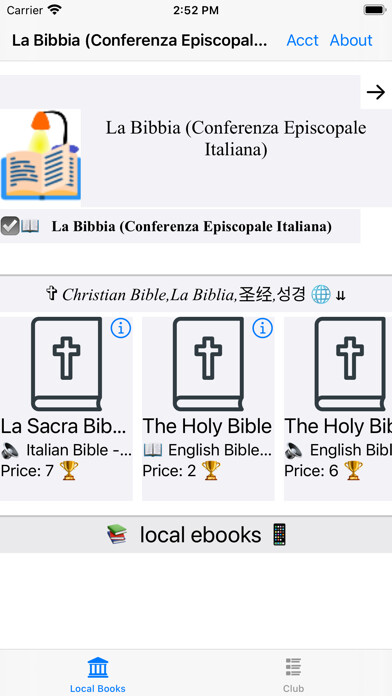The image size is (392, 696).
Task: Open The Holy Bible cover priced 2
Action: [x=208, y=364]
